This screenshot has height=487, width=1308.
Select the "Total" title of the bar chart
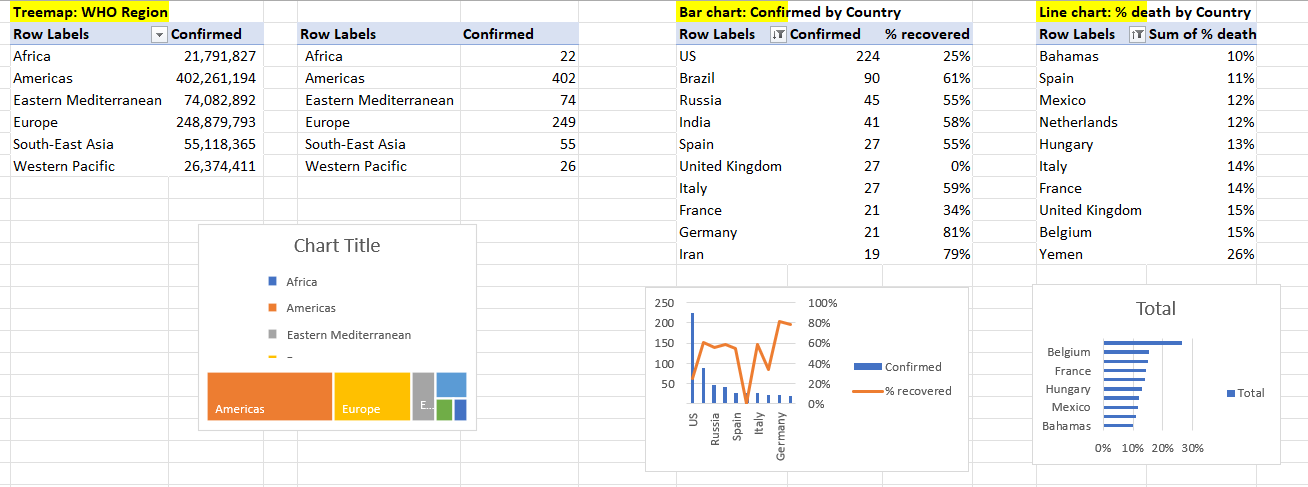(1156, 309)
